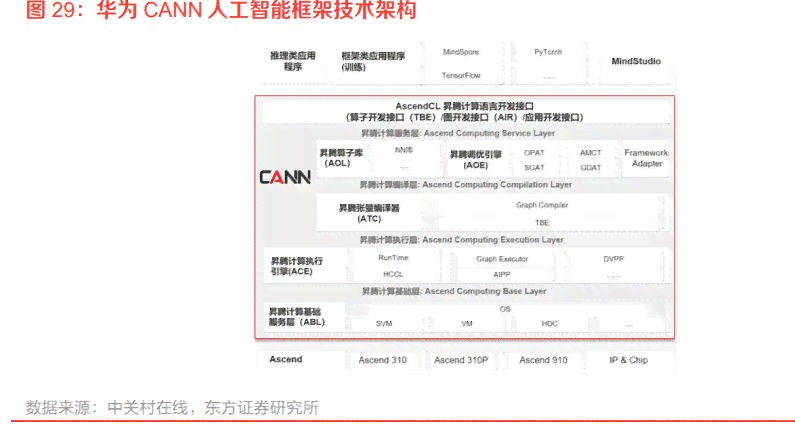Click the PyTorch framework box

point(548,52)
